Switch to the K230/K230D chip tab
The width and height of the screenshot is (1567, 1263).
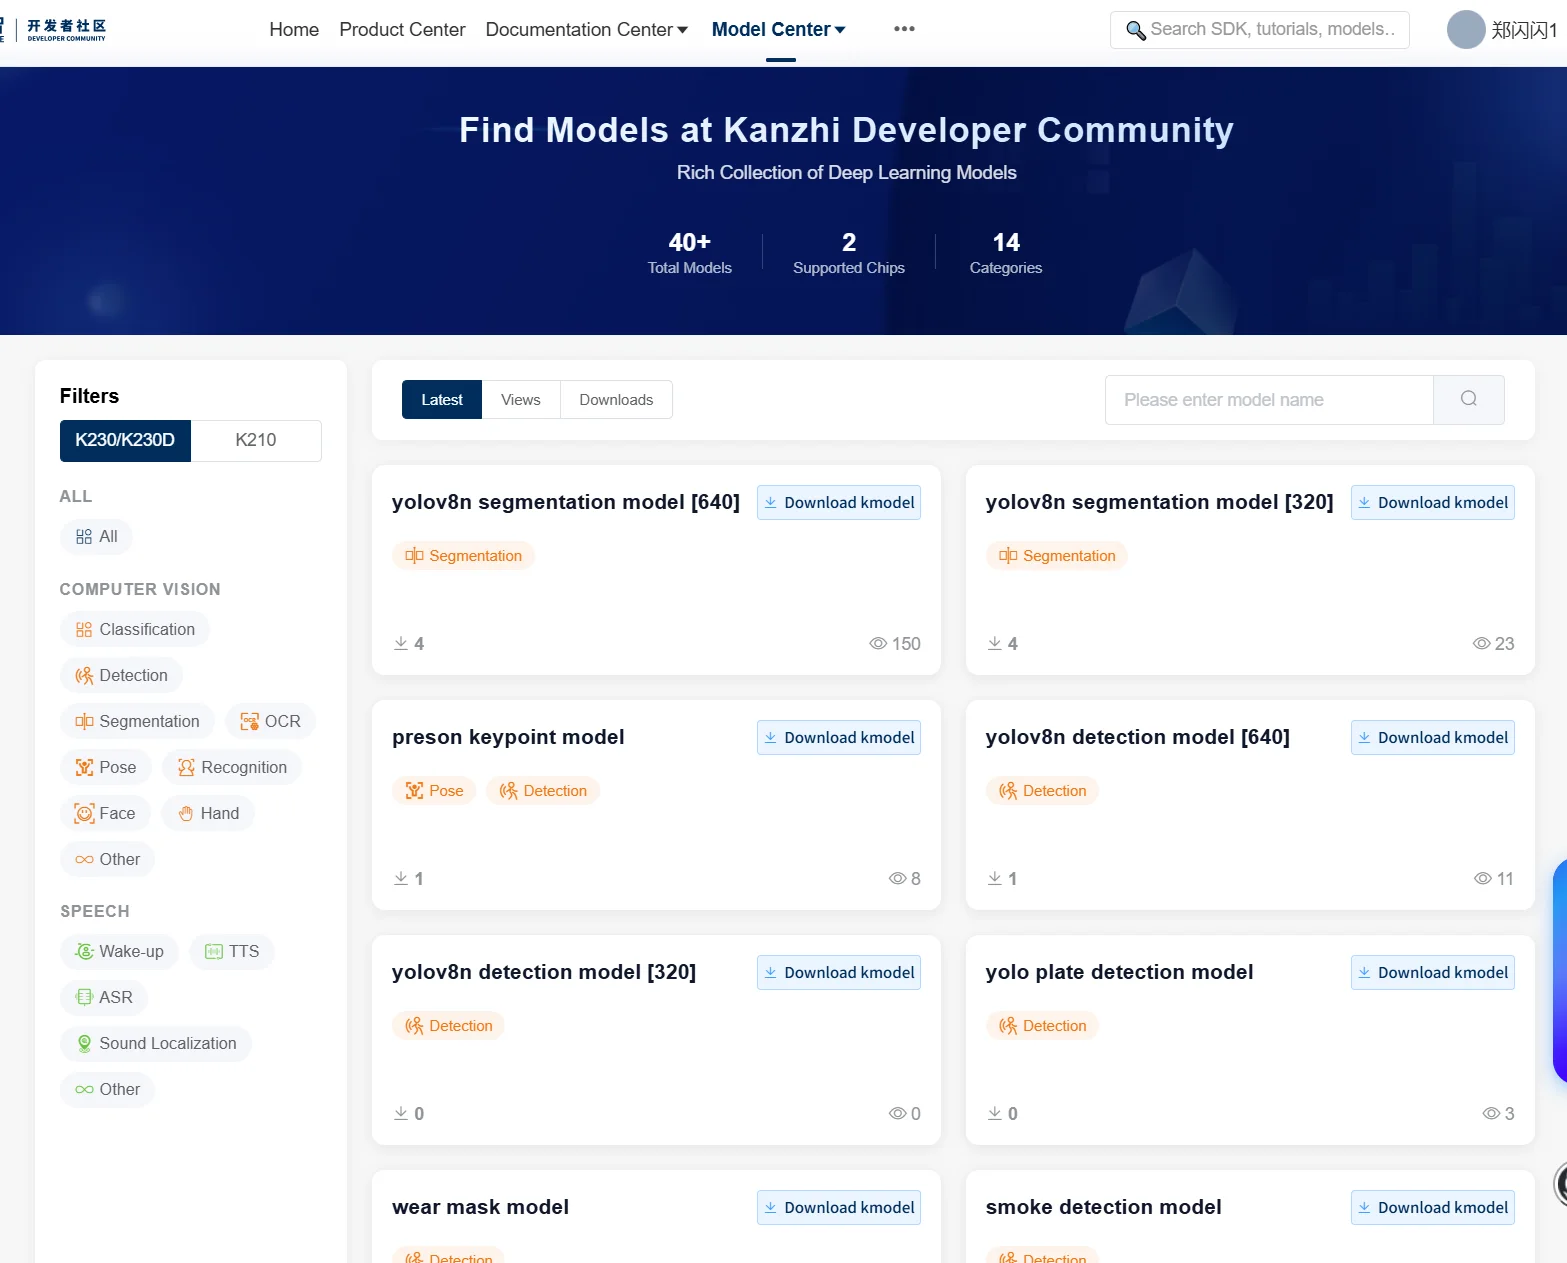125,441
